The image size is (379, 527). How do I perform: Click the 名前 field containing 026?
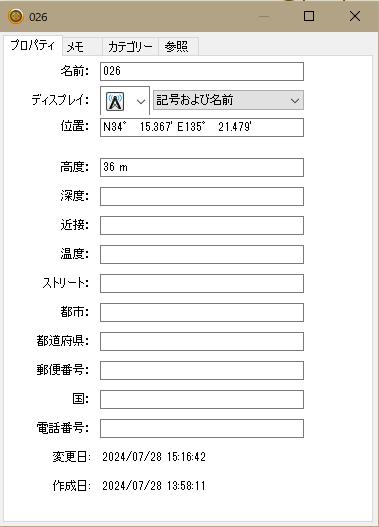[x=202, y=71]
